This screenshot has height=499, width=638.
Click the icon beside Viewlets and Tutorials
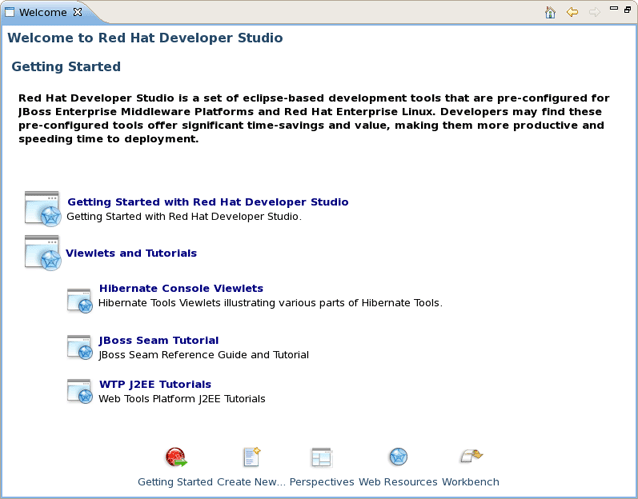pos(43,253)
